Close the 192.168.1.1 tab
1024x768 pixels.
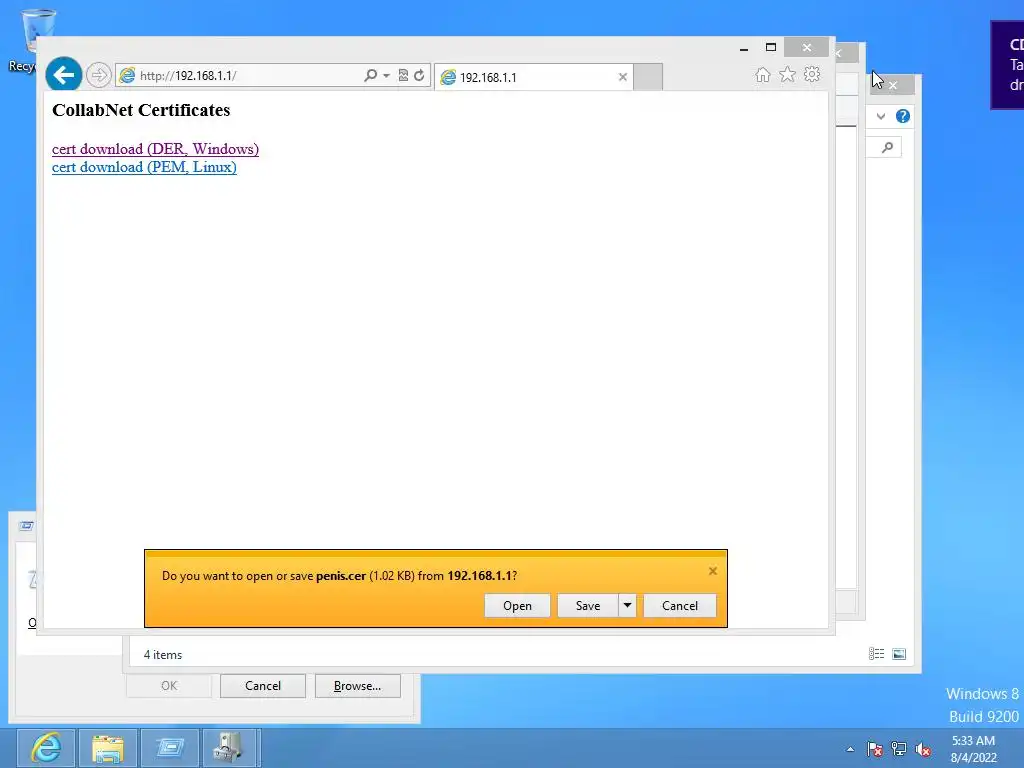pyautogui.click(x=622, y=77)
